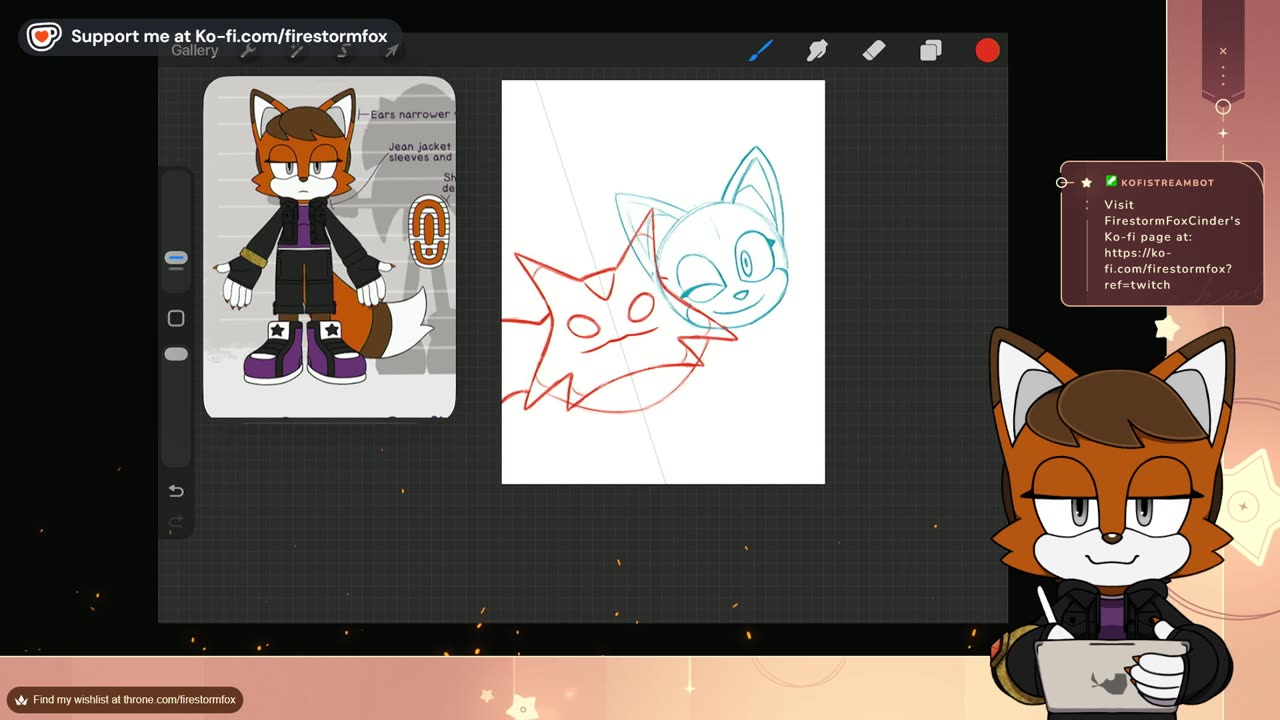Click the Ko-fi heart cup logo

[43, 37]
